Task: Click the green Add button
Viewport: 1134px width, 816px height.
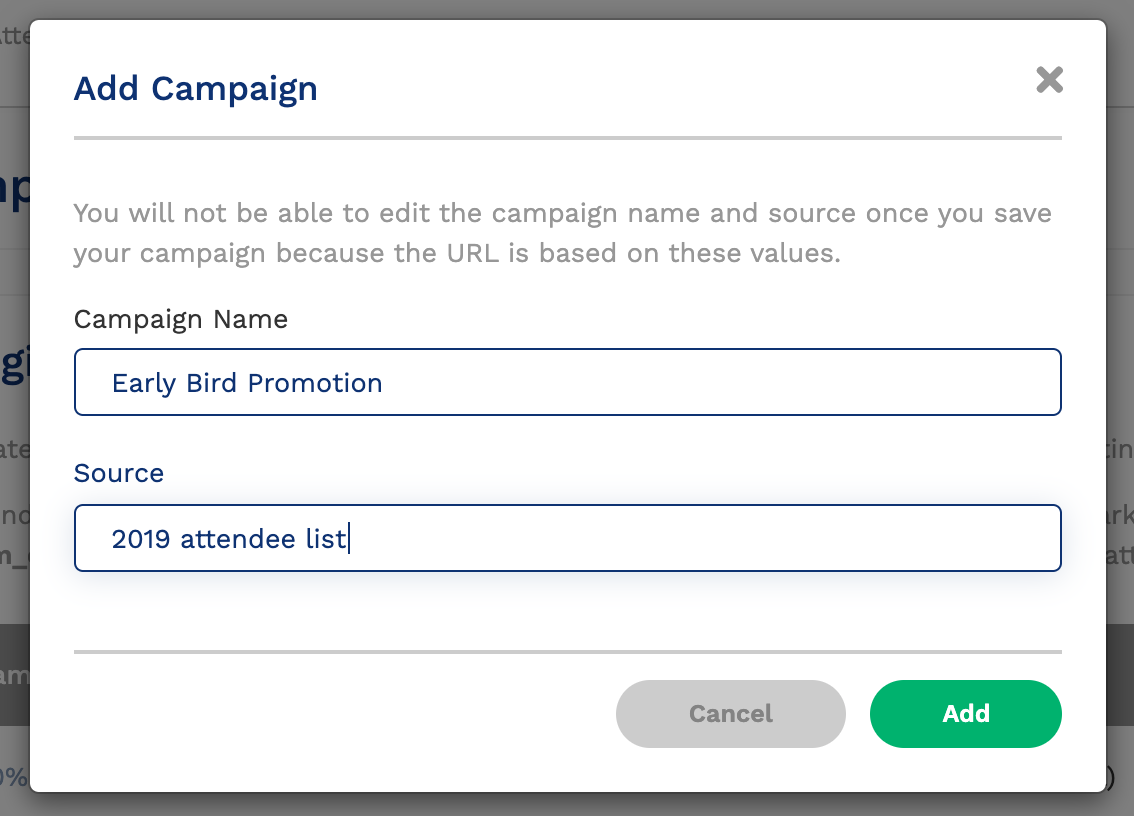Action: [964, 713]
